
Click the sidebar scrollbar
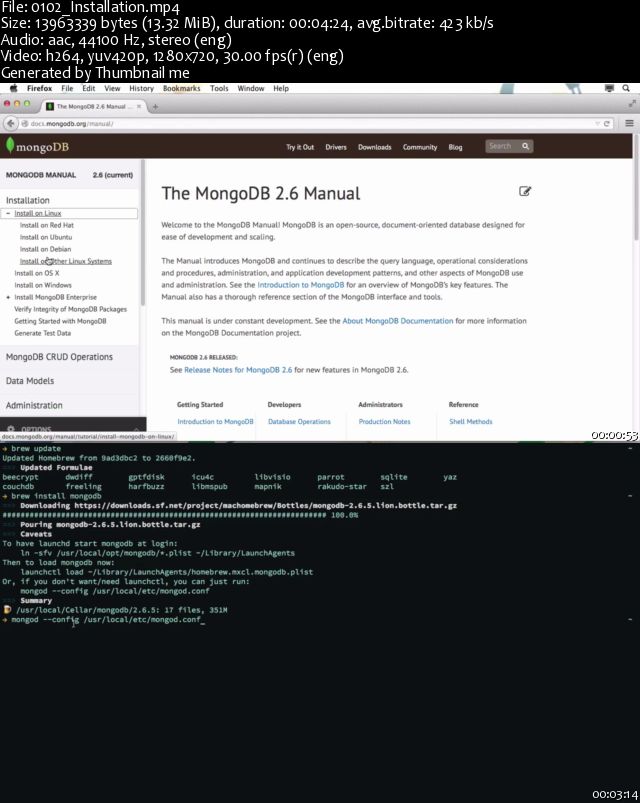pos(143,233)
